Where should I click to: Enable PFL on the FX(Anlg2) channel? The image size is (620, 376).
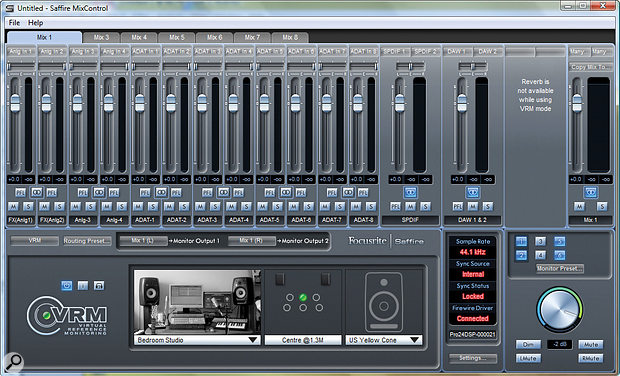52,193
